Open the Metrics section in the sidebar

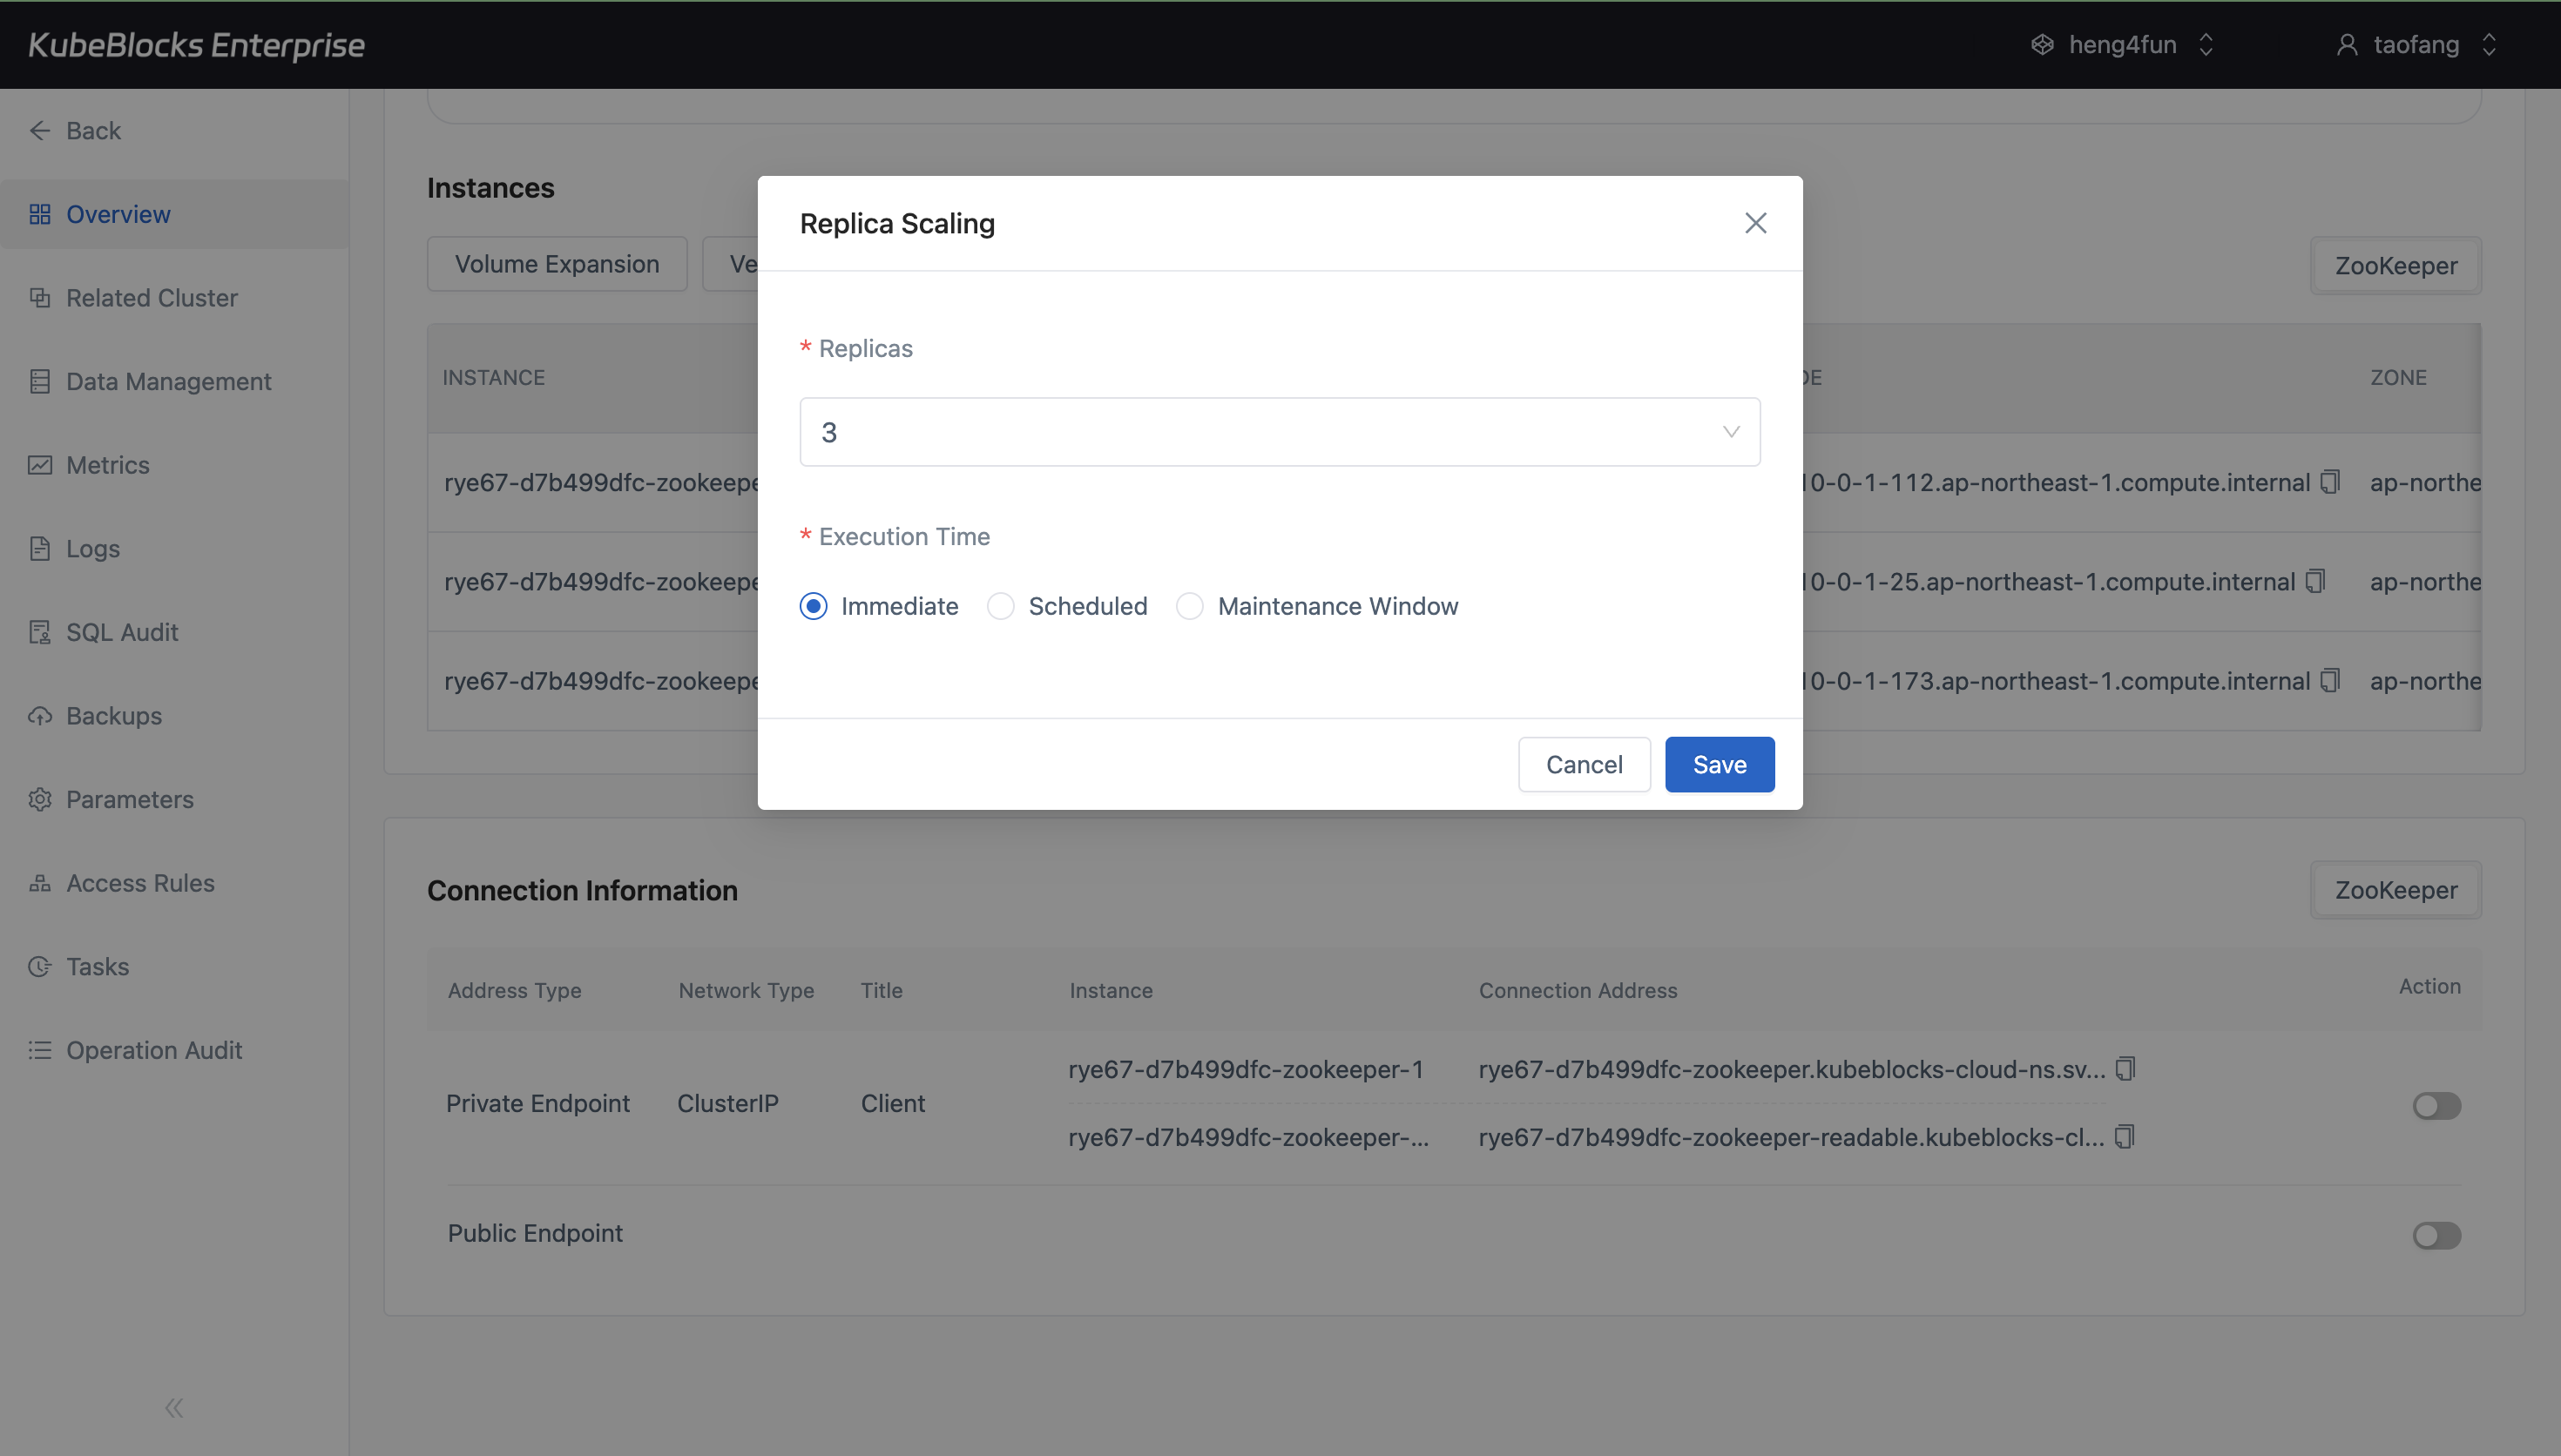coord(108,464)
